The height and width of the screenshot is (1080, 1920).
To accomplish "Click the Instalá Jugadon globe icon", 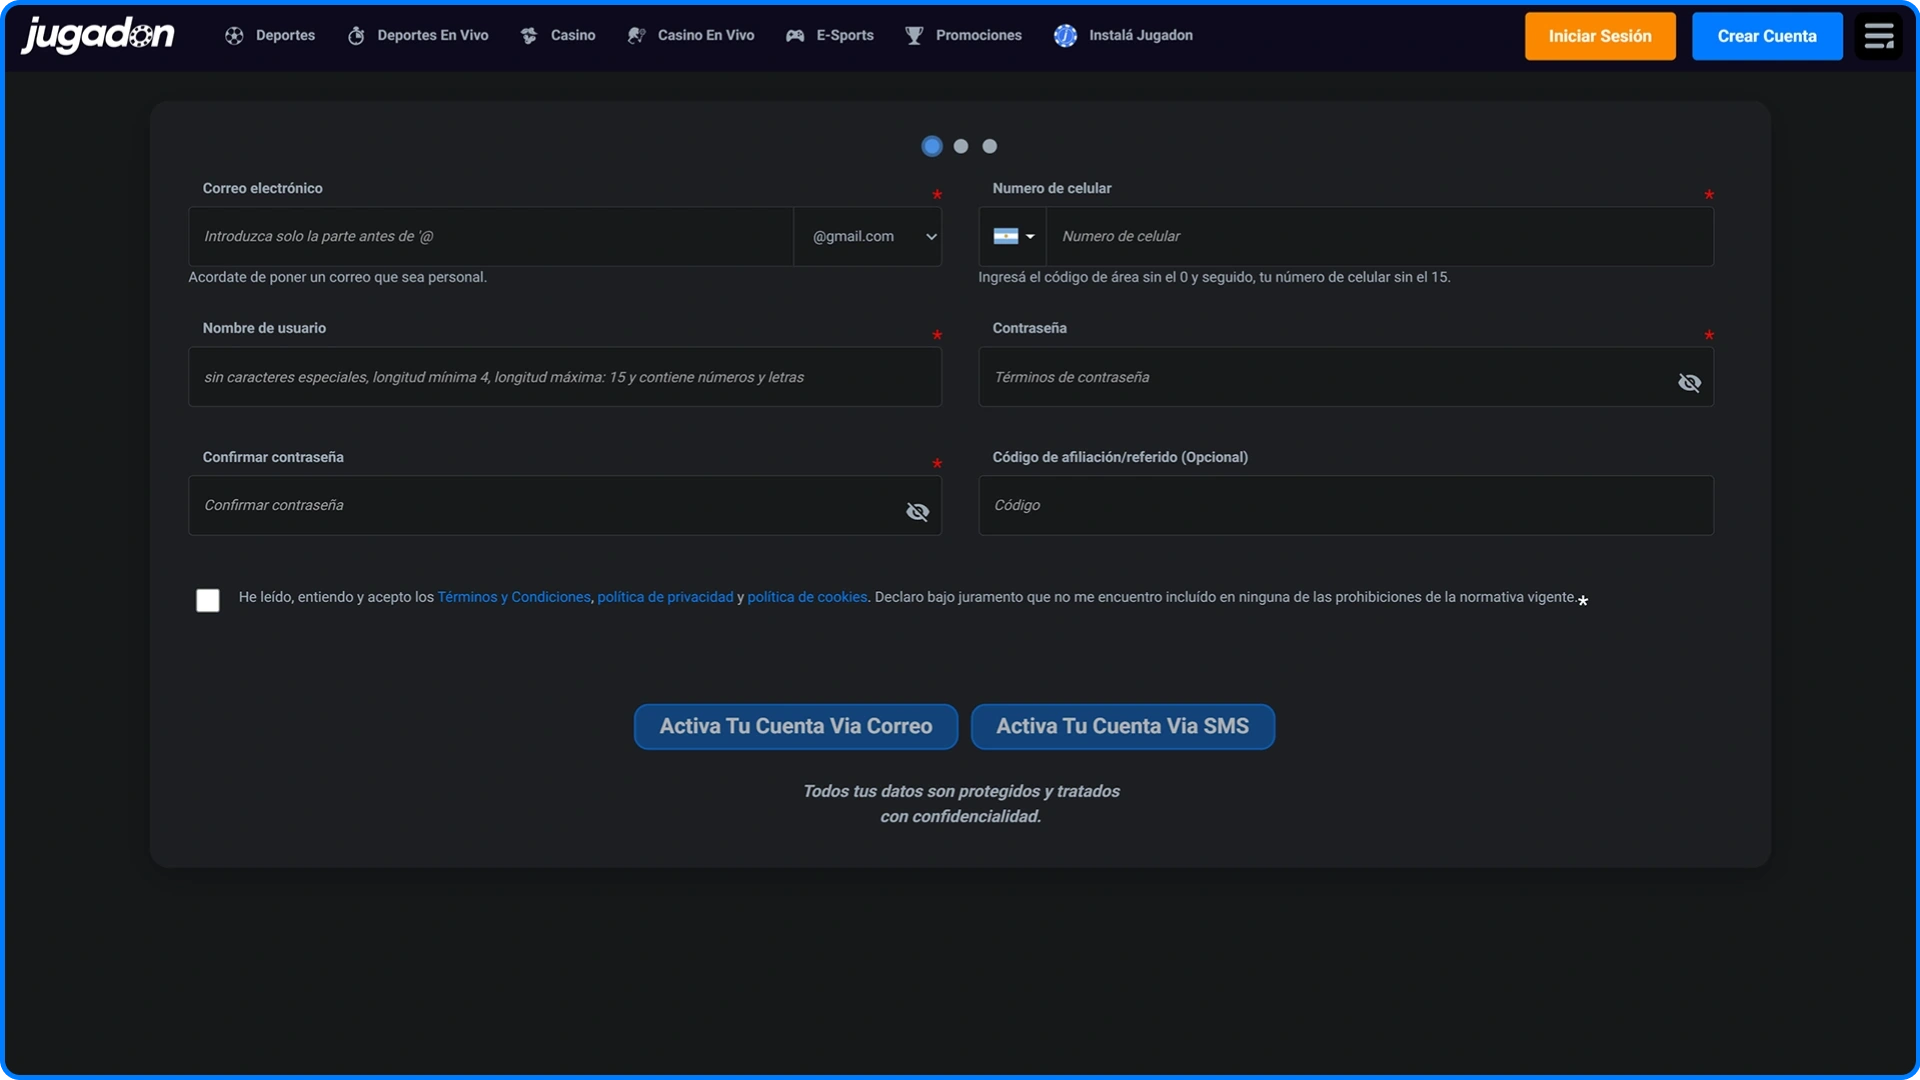I will coord(1065,36).
